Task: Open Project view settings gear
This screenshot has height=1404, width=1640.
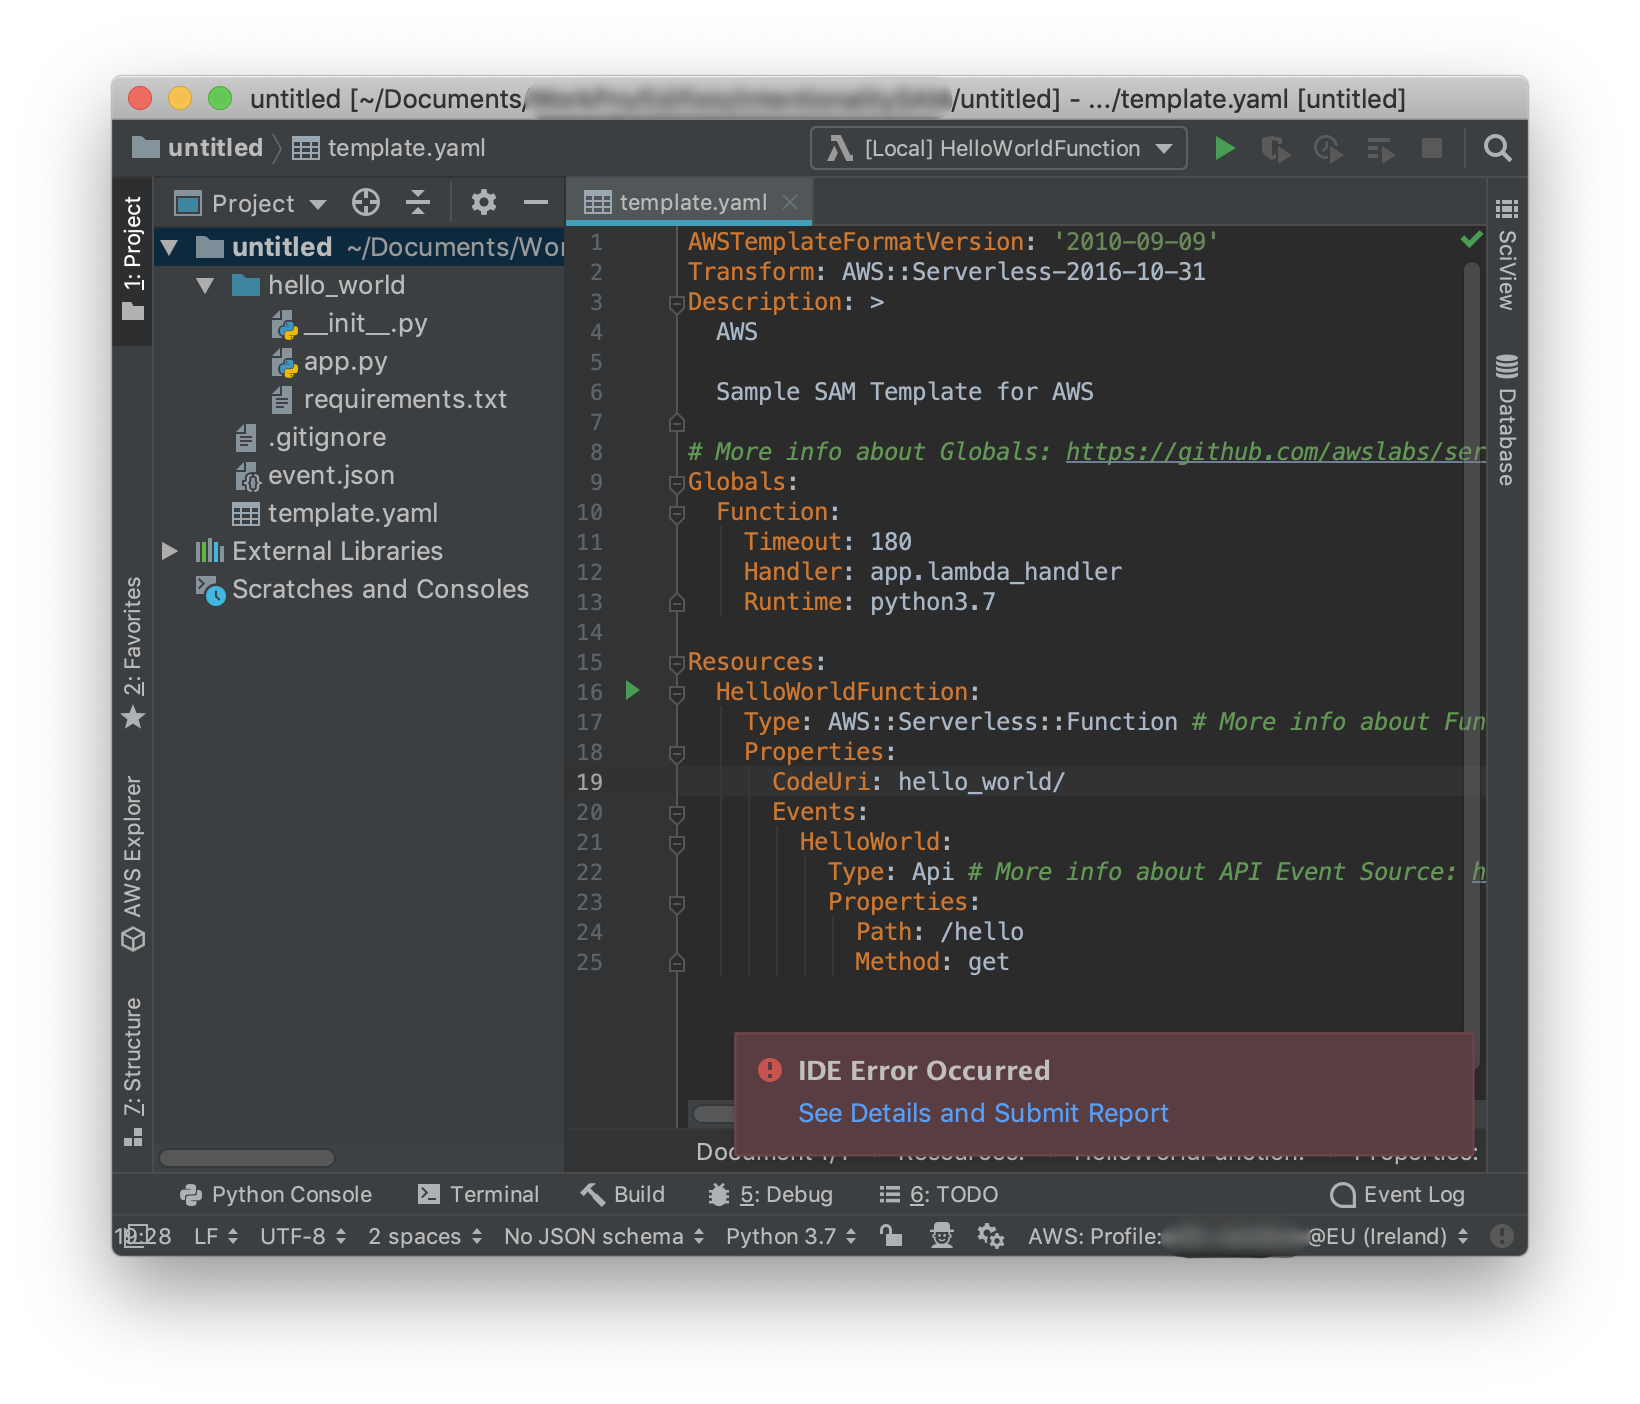Action: [484, 202]
